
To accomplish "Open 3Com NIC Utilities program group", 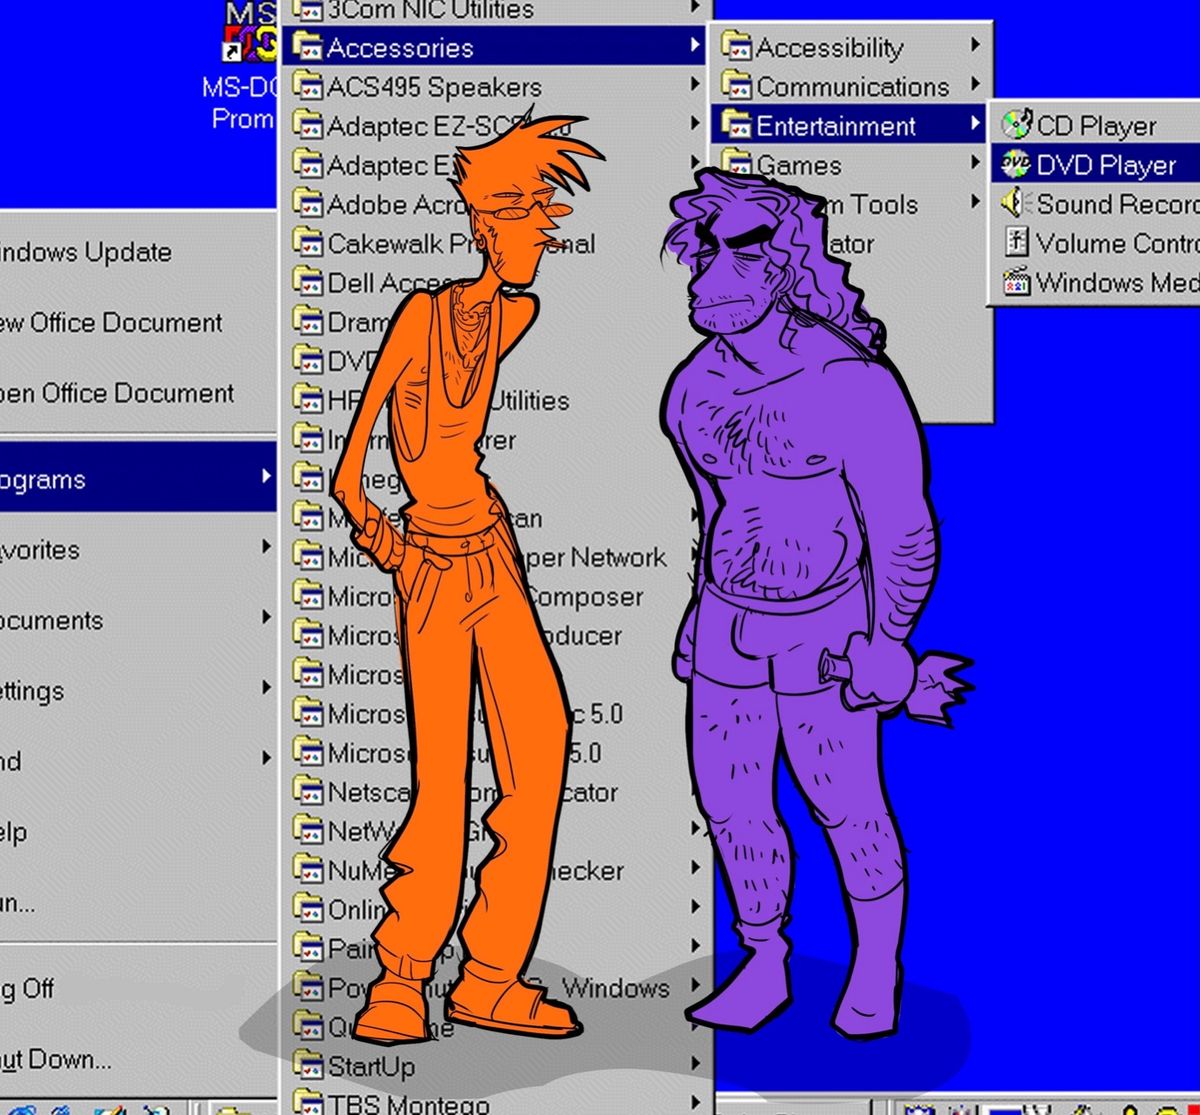I will [x=495, y=11].
